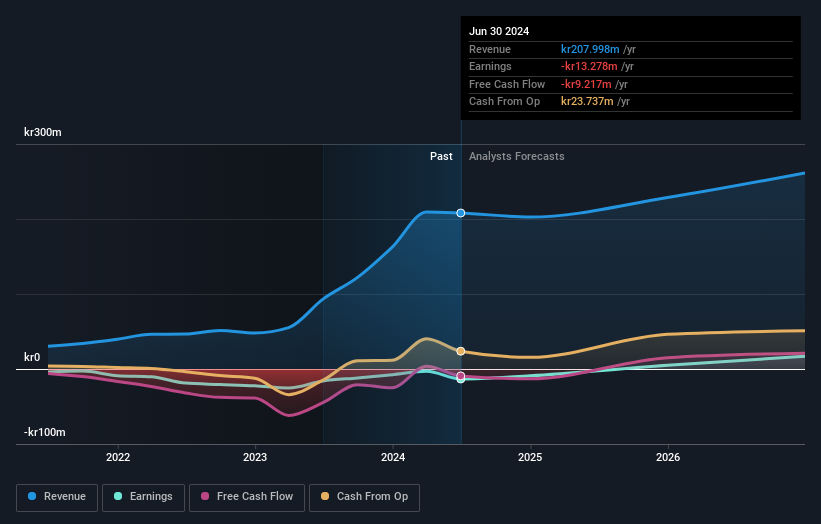Click the -kr9.217m free cash flow value
Viewport: 821px width, 524px height.
coord(586,84)
